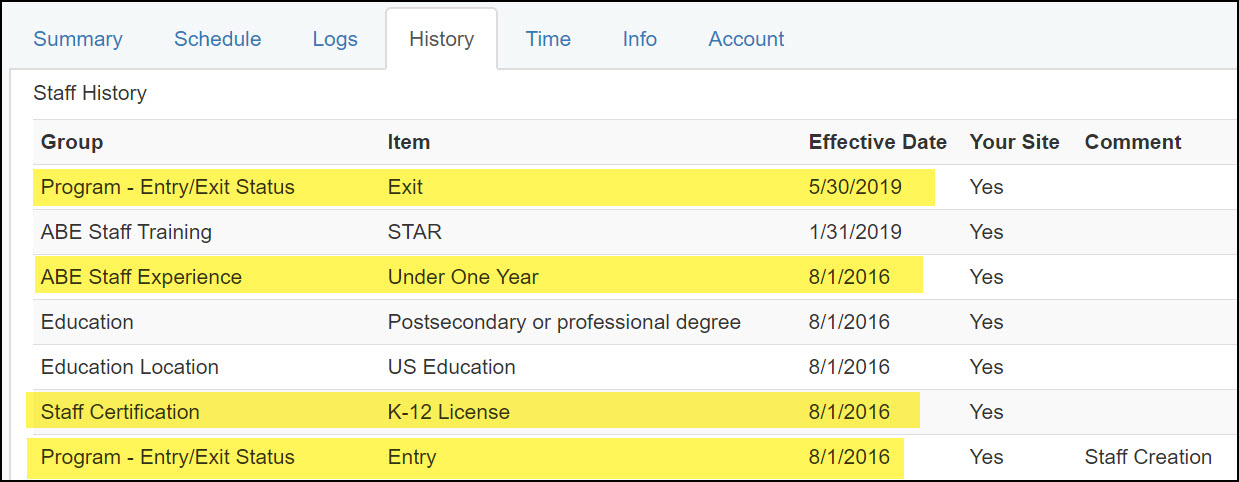This screenshot has height=482, width=1239.
Task: Click the Group column header
Action: coord(72,142)
